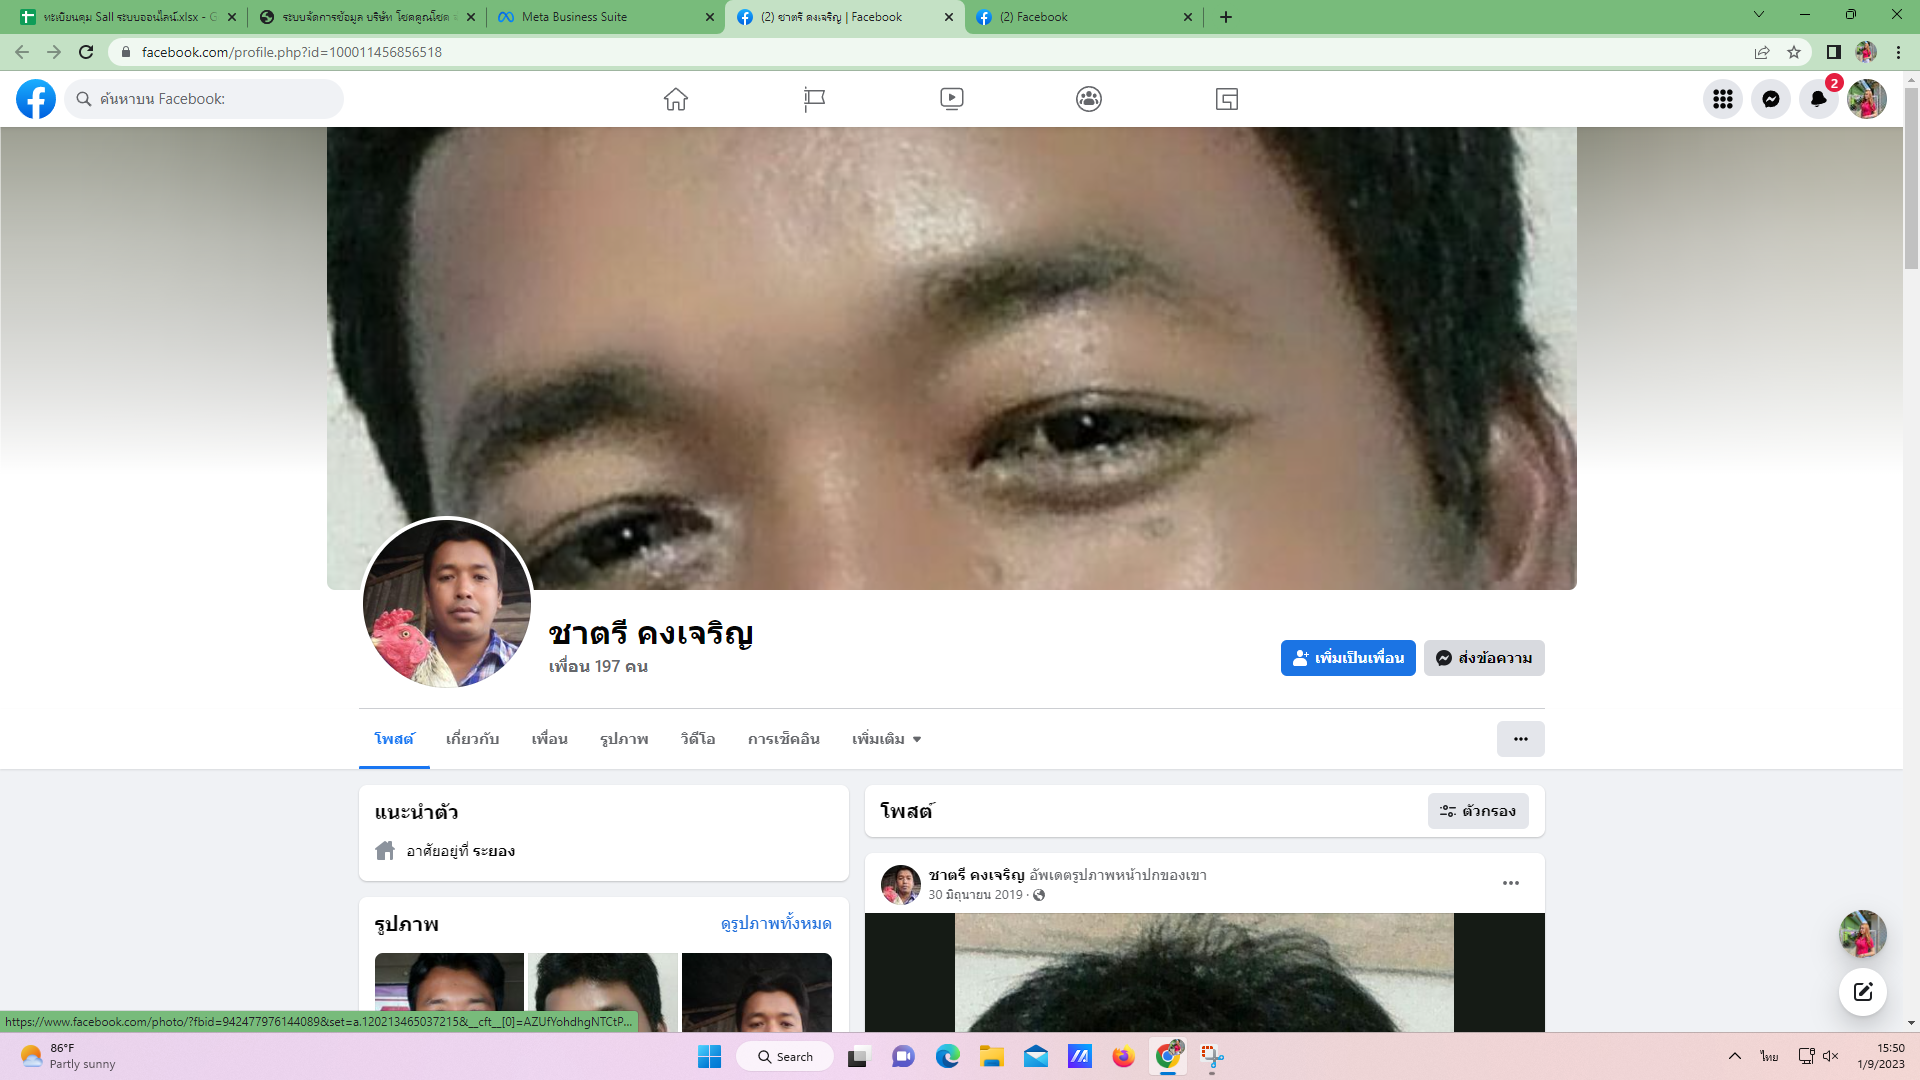
Task: Click the ตัวกรอง filter button
Action: (1478, 811)
